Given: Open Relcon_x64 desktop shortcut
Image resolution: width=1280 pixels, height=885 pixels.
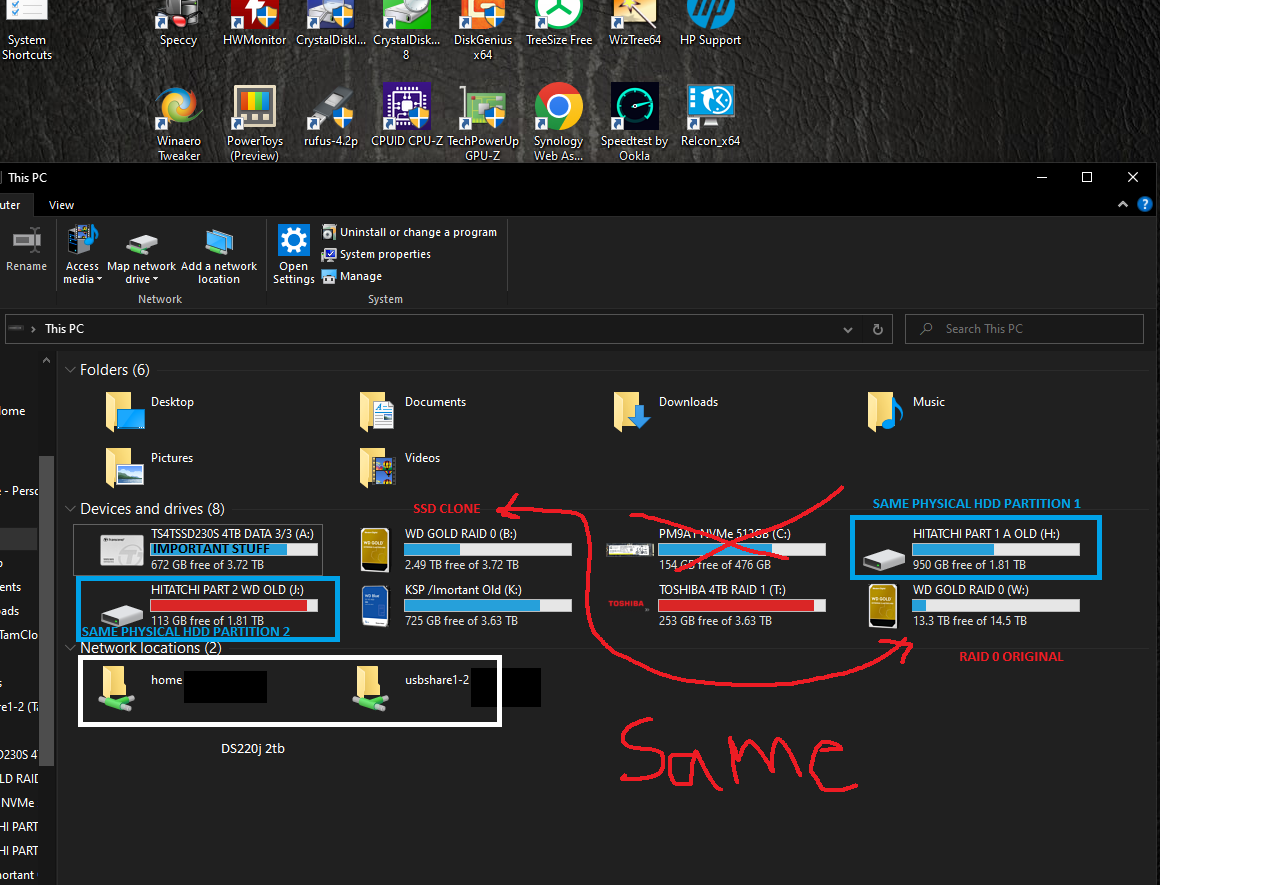Looking at the screenshot, I should pyautogui.click(x=710, y=116).
